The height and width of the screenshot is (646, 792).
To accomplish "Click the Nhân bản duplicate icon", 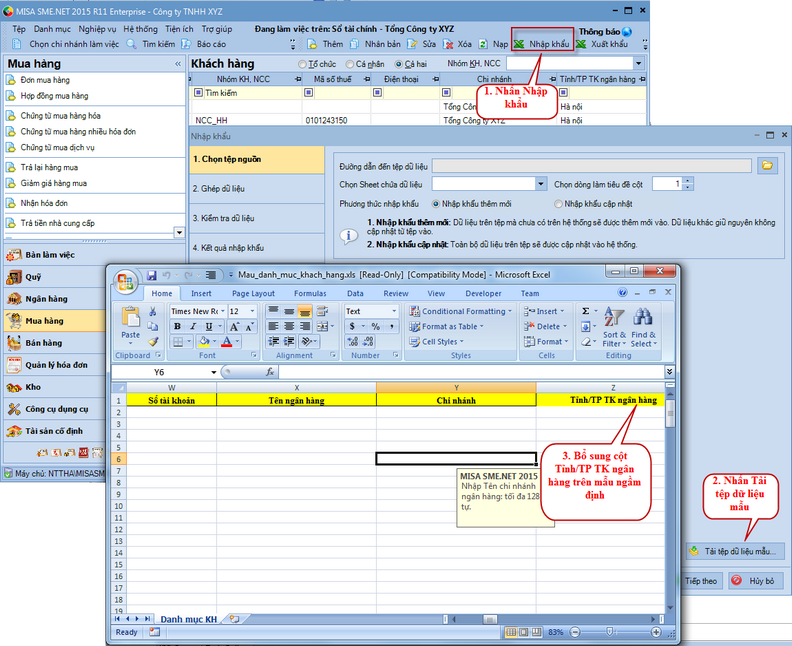I will [355, 44].
